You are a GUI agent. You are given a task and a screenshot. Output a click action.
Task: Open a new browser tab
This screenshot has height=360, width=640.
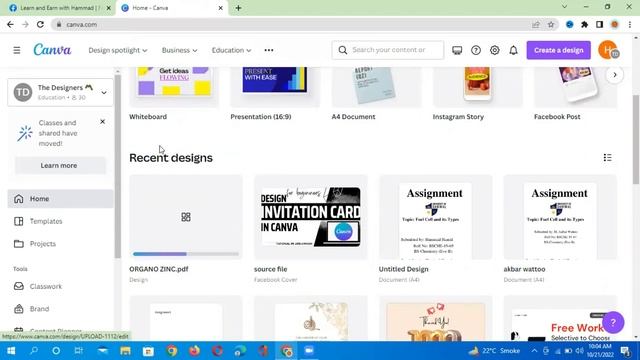click(238, 8)
